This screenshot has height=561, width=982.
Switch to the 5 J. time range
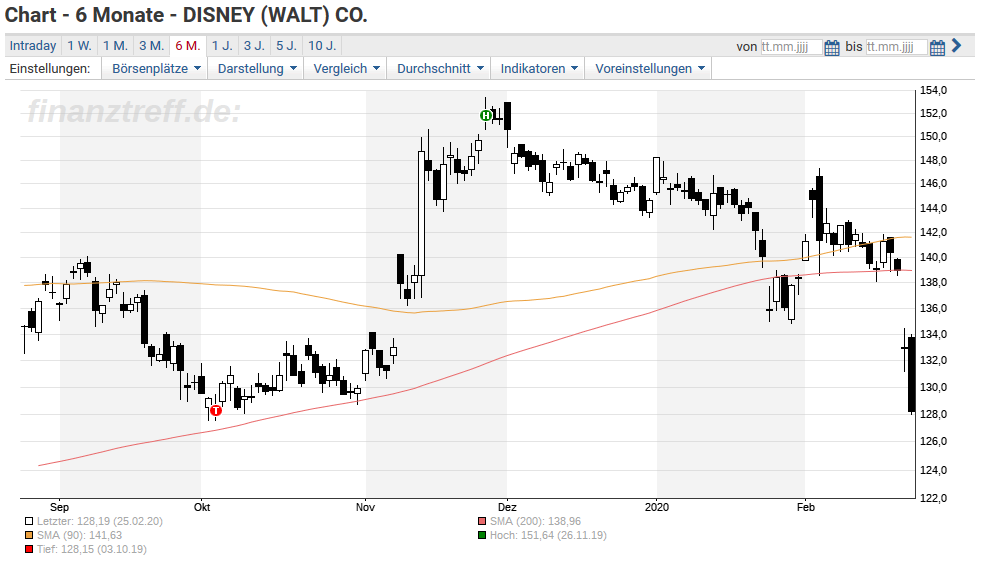coord(287,46)
